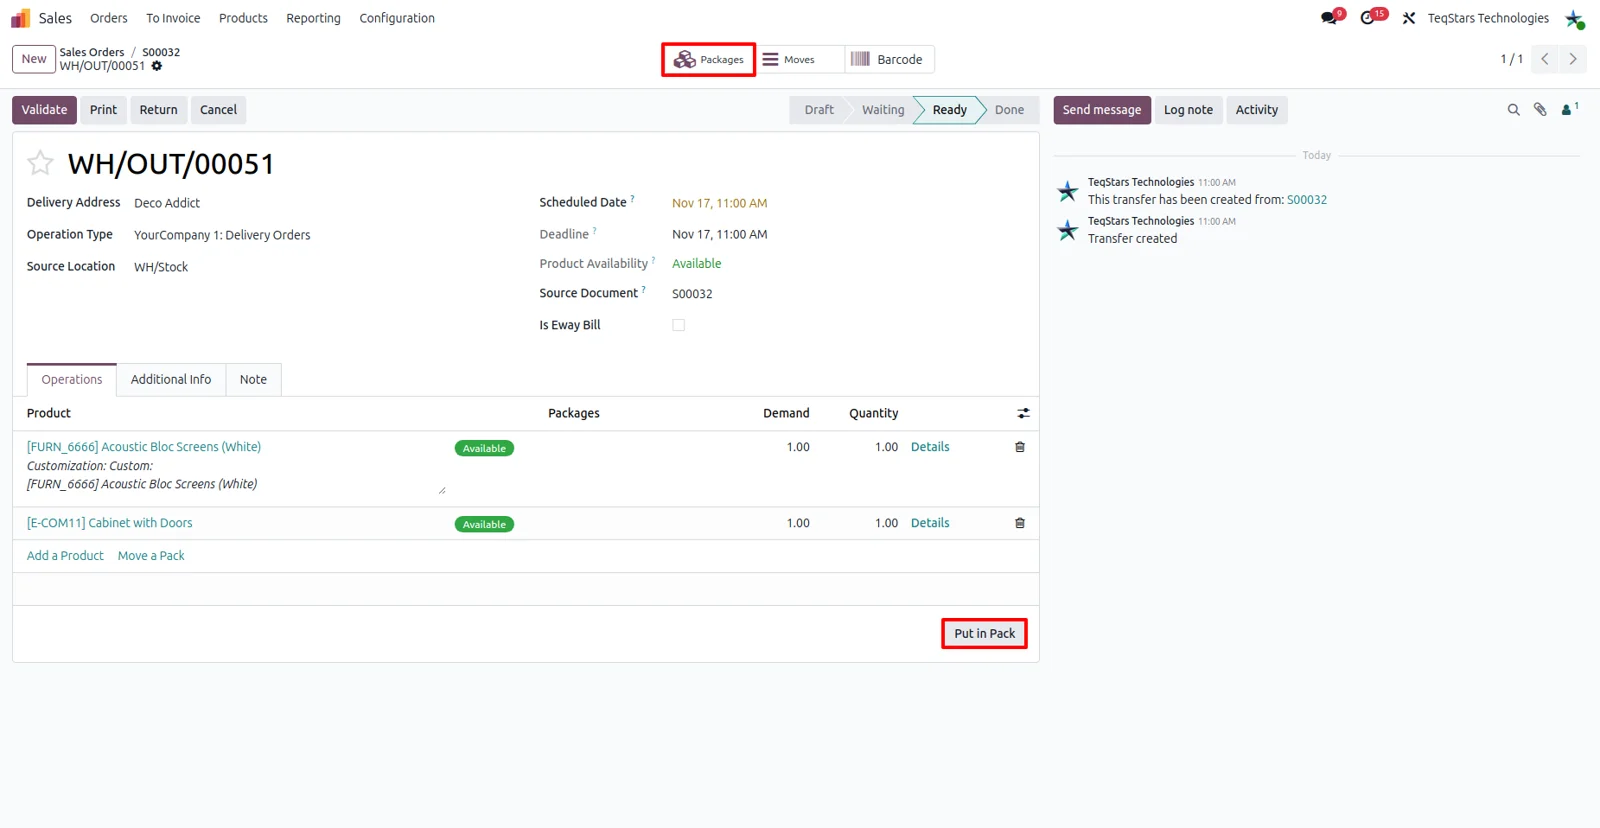Click the Validate button
This screenshot has height=828, width=1600.
45,110
